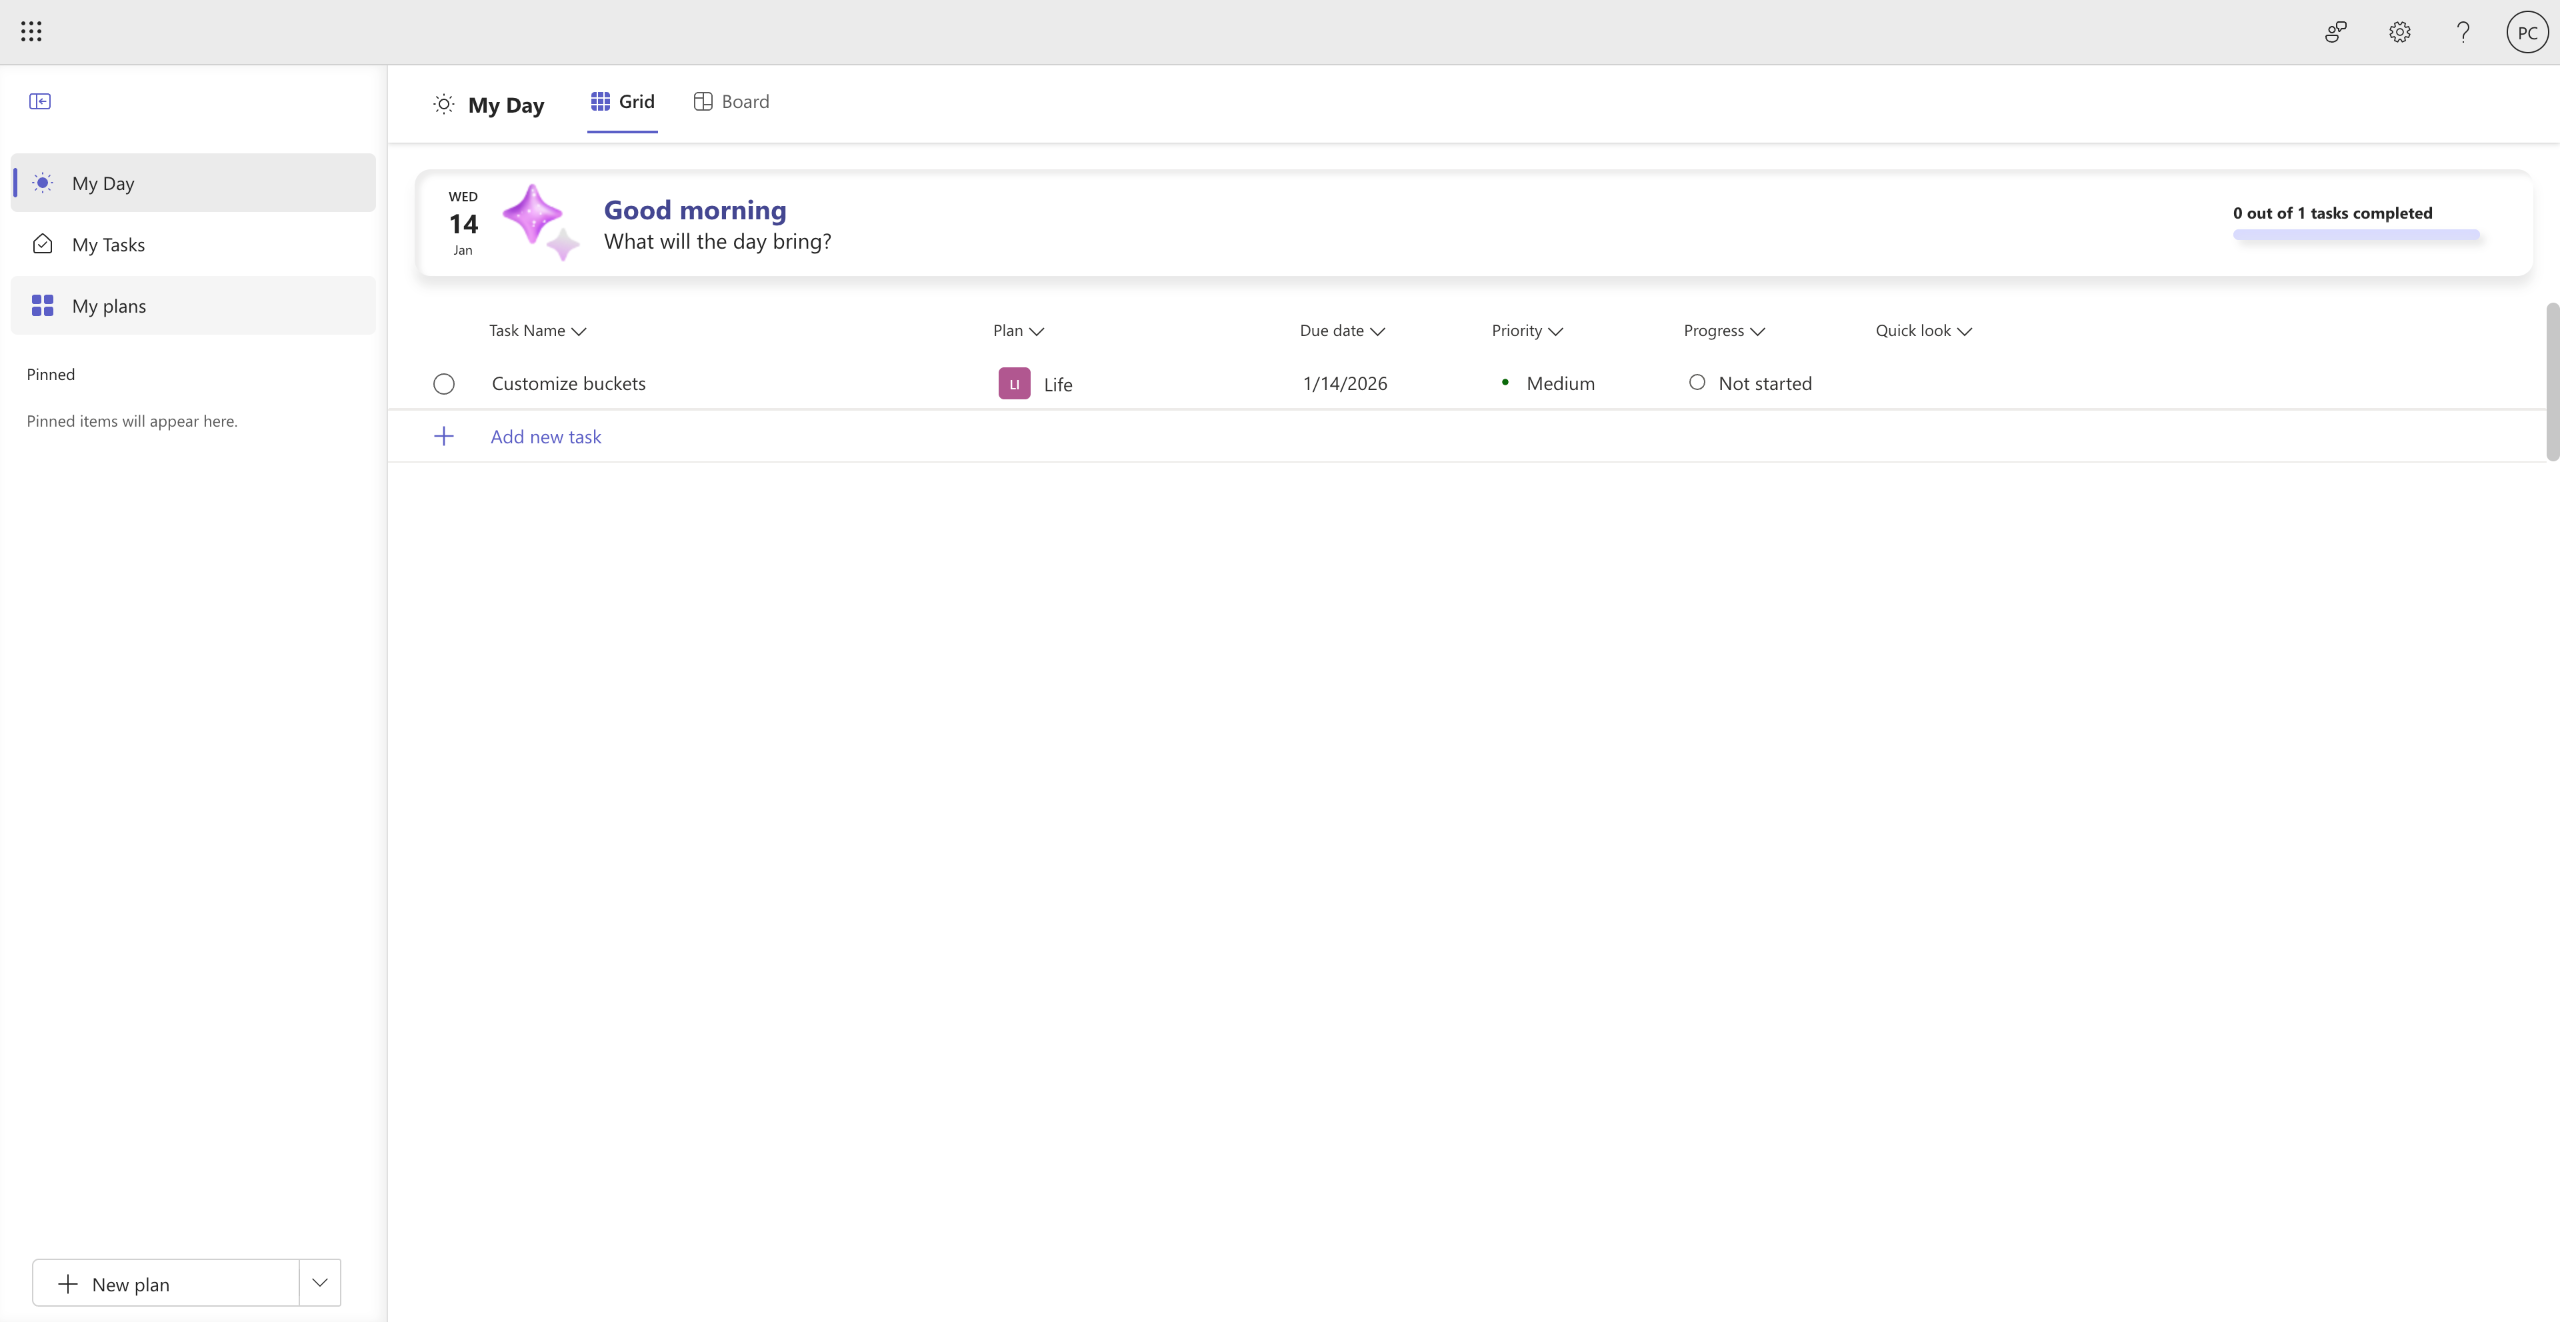Image resolution: width=2560 pixels, height=1322 pixels.
Task: Switch to the Board tab
Action: pos(732,101)
